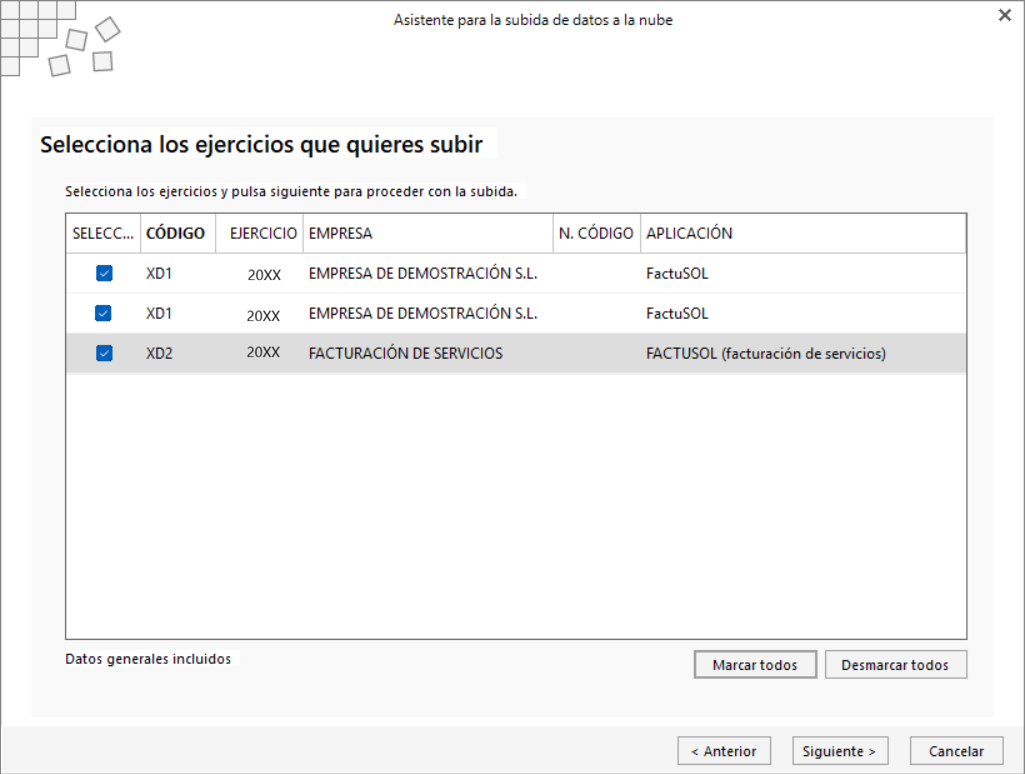Select the FACTURACIÓN DE SERVICIOS row
This screenshot has width=1025, height=774.
pos(516,353)
